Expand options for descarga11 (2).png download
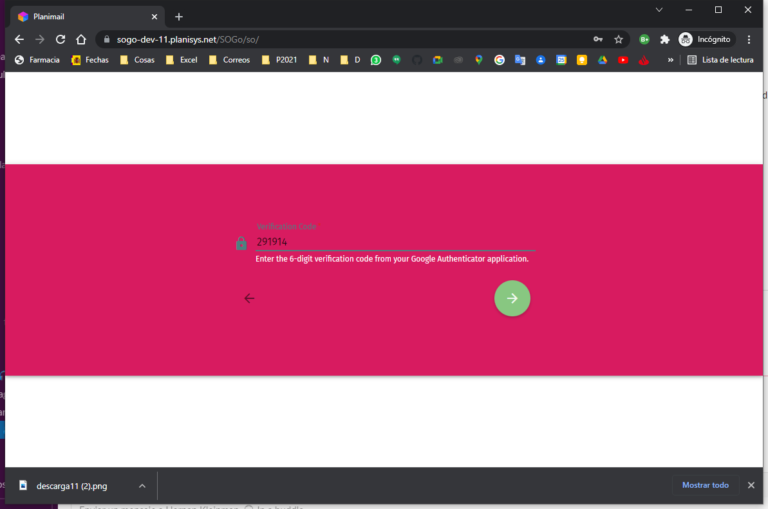Viewport: 768px width, 509px height. coord(142,486)
